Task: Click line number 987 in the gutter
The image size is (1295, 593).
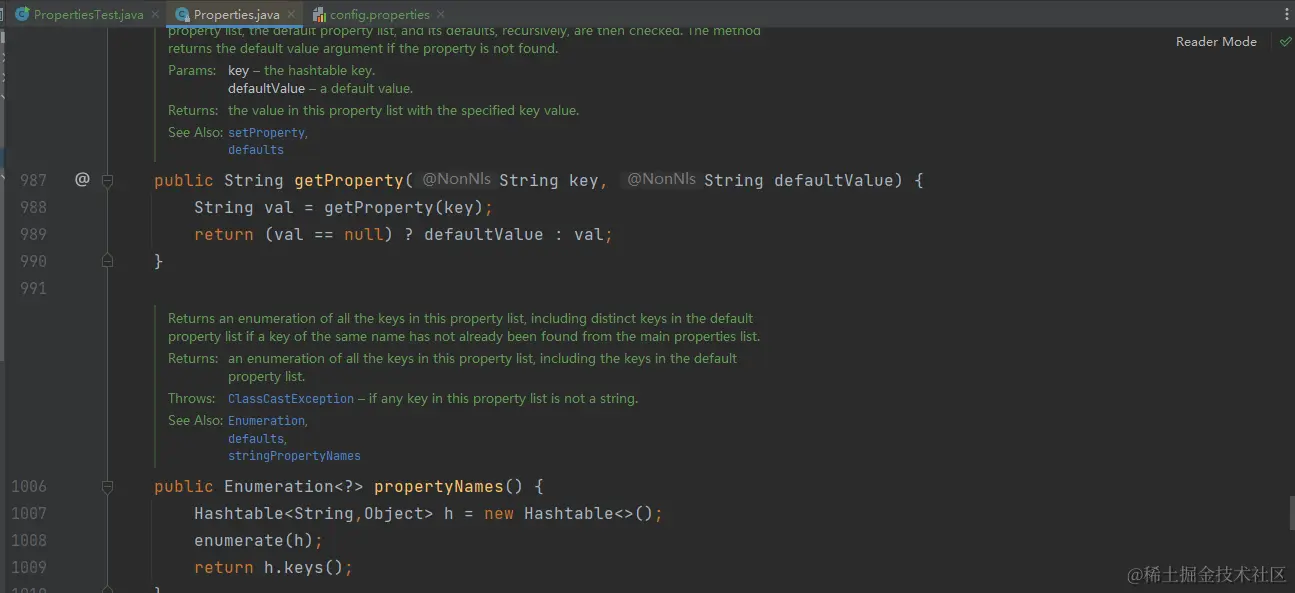Action: (x=33, y=180)
